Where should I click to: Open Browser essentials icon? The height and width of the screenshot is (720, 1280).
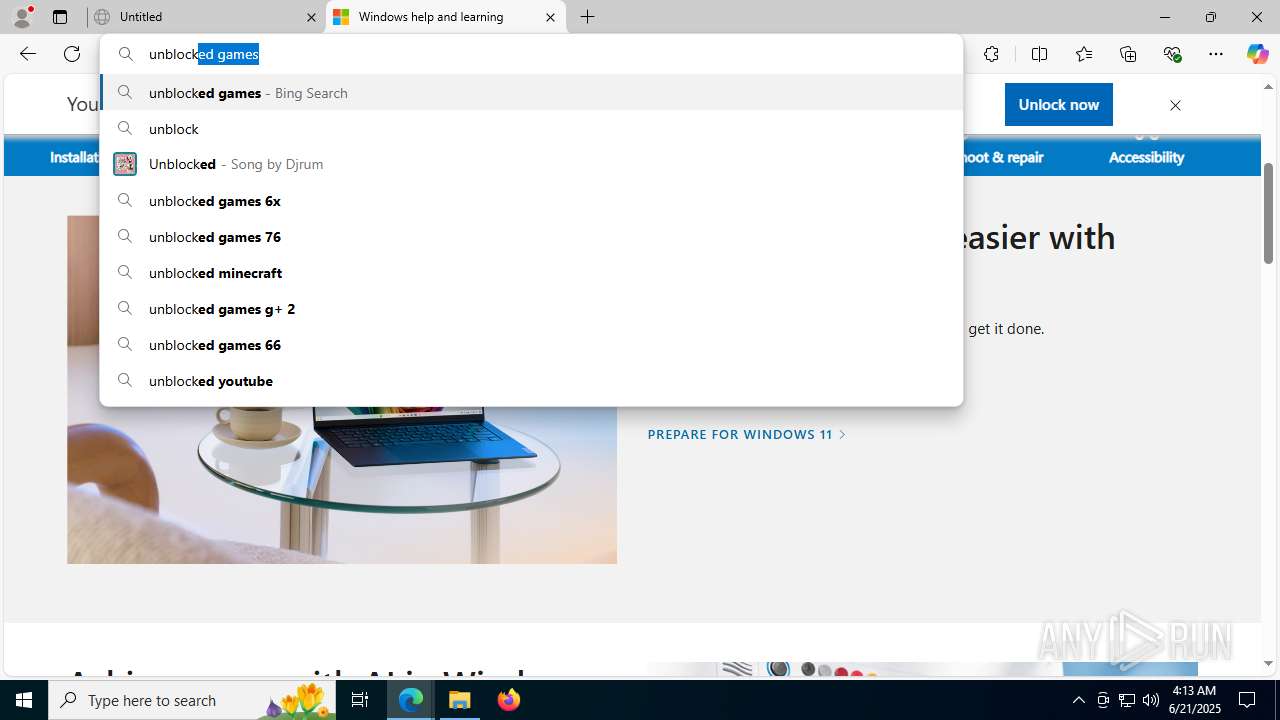(1172, 54)
